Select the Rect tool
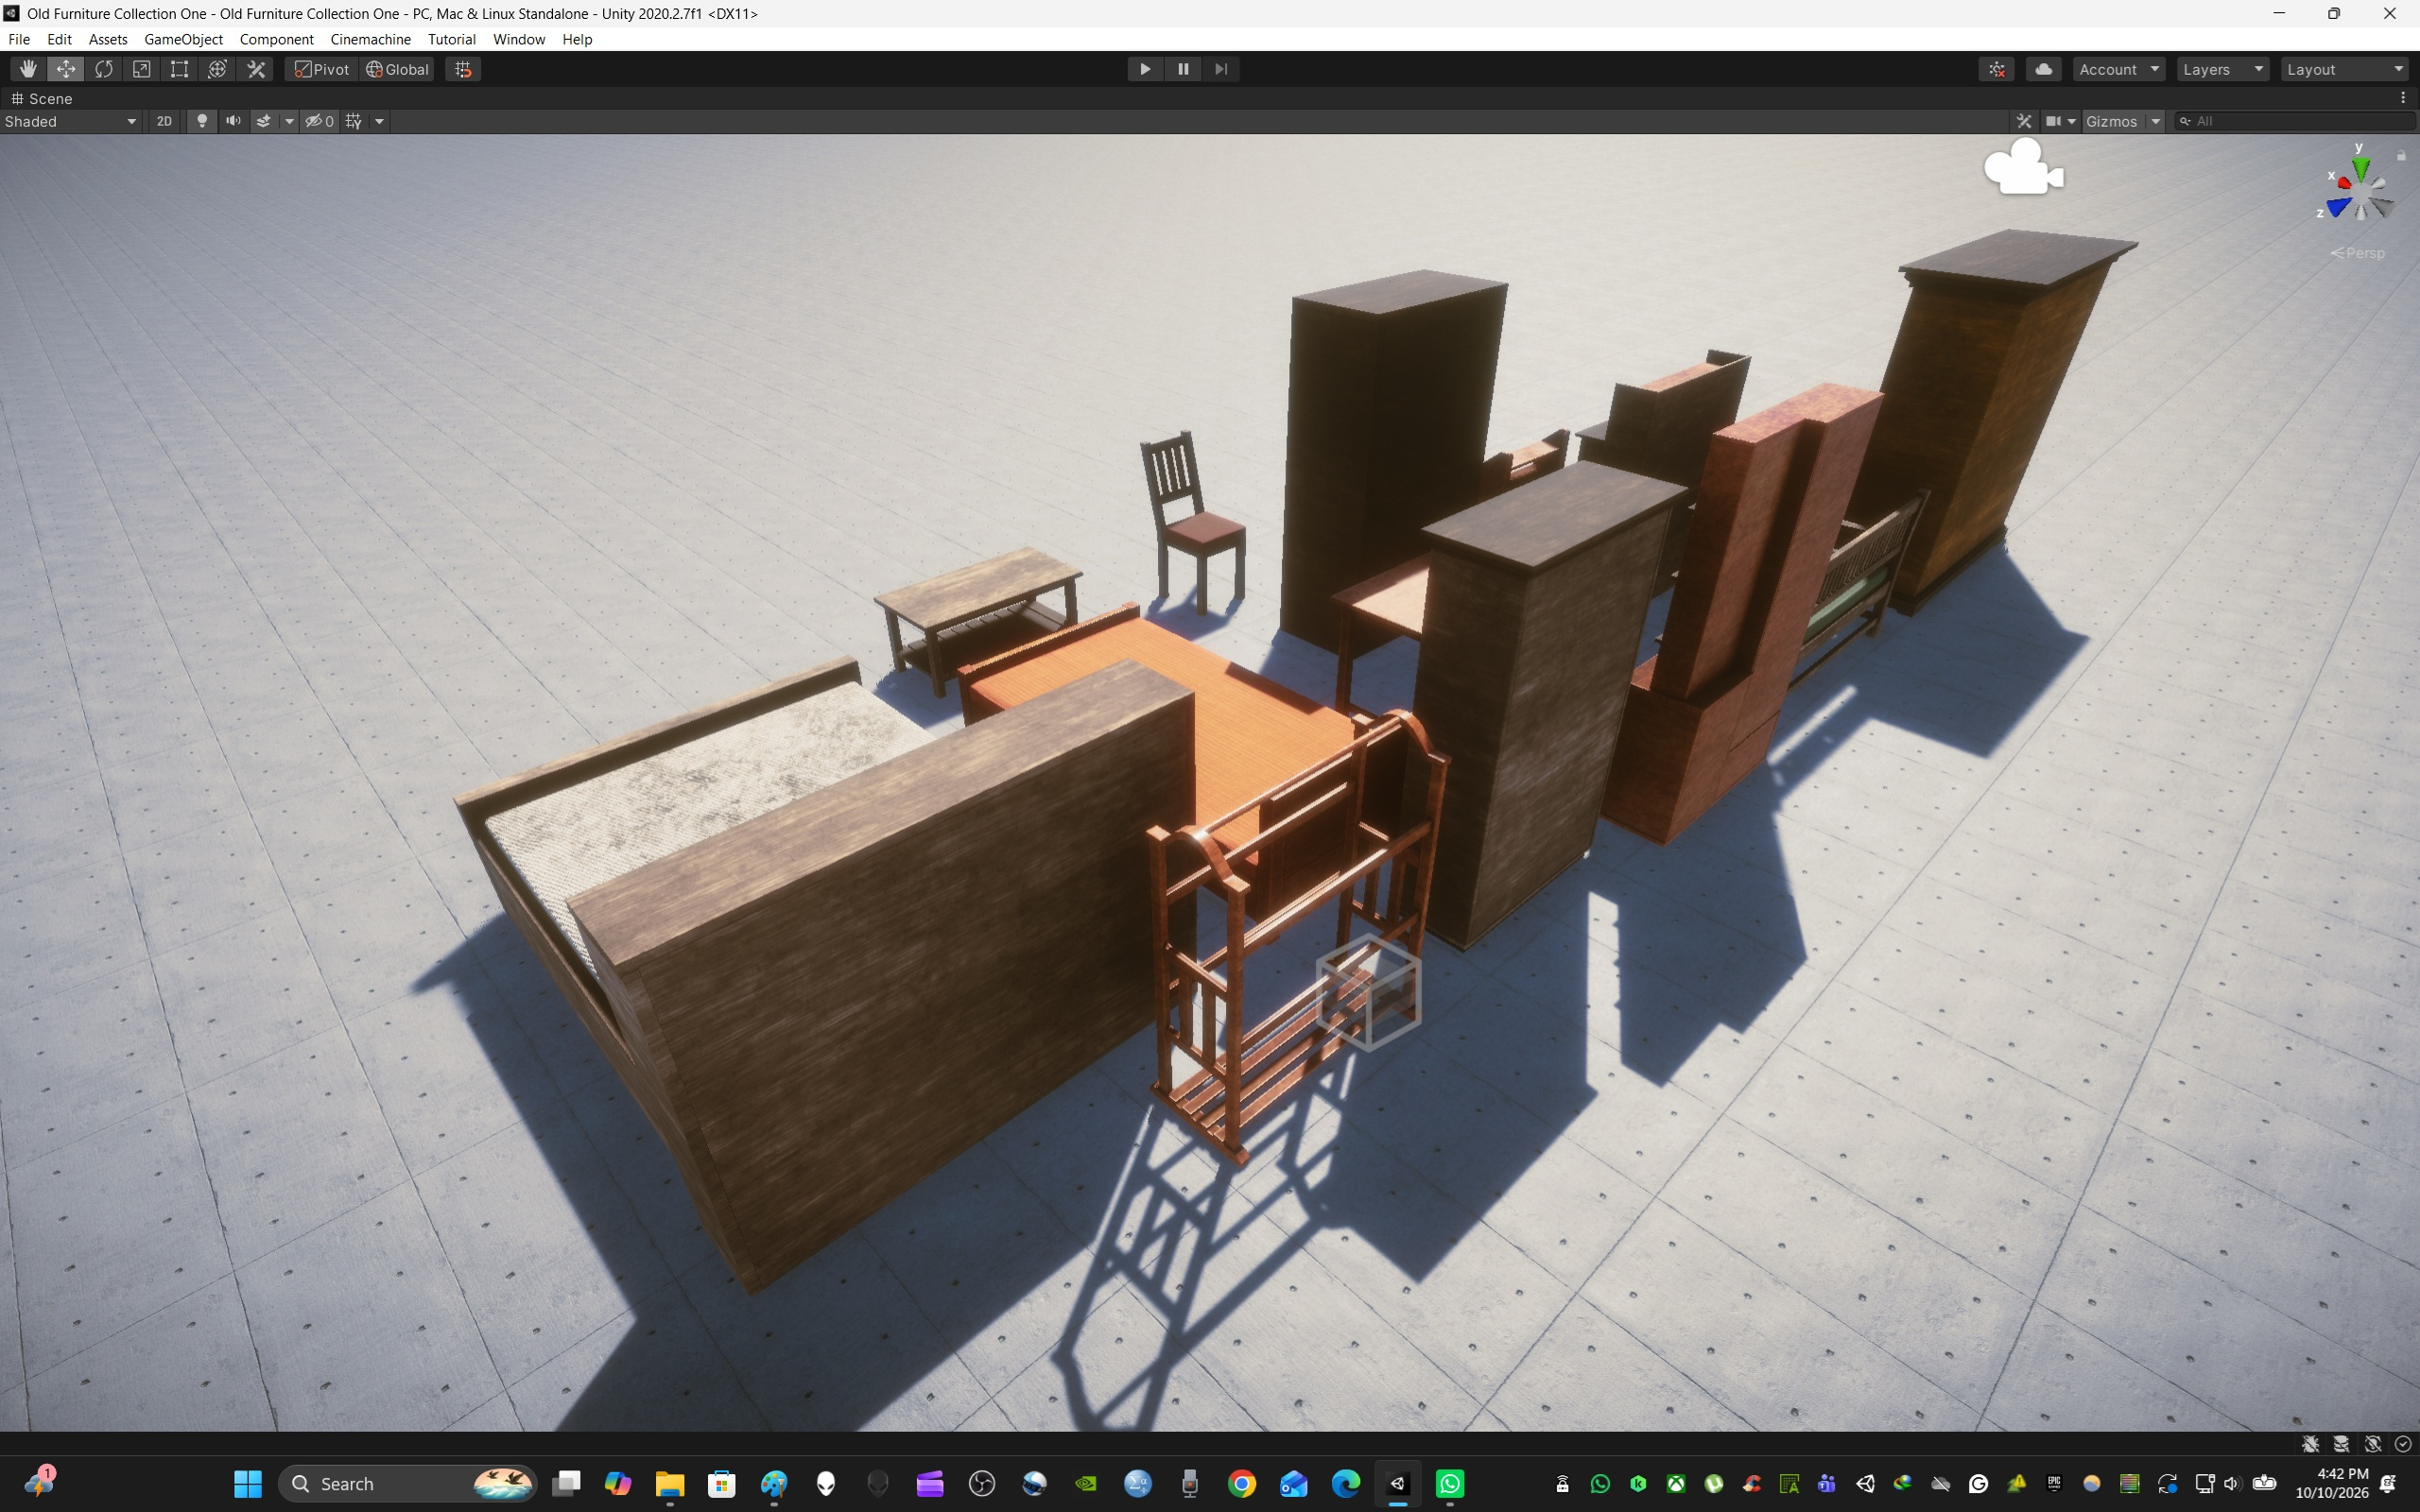 point(180,69)
